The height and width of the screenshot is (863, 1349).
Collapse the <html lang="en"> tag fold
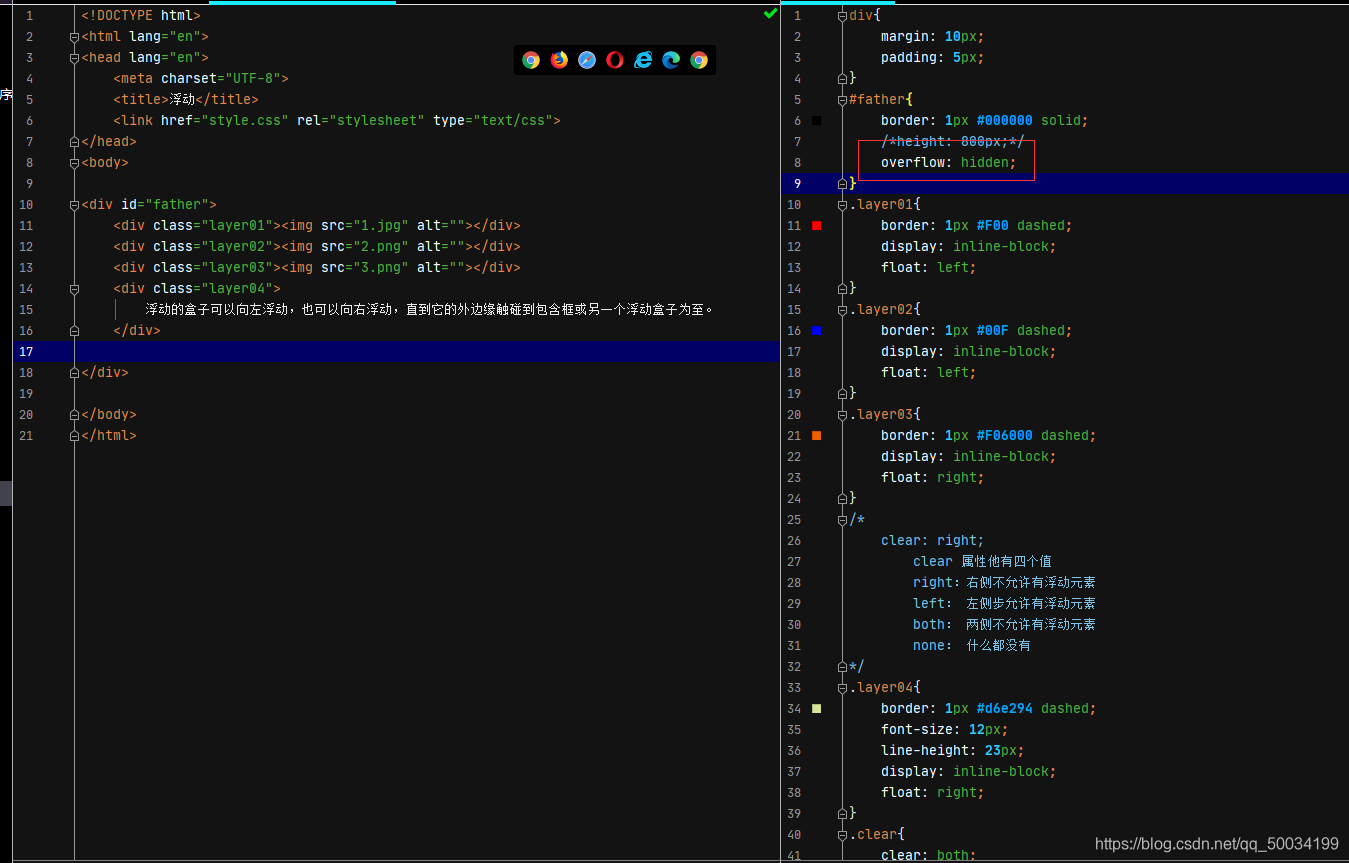coord(75,37)
